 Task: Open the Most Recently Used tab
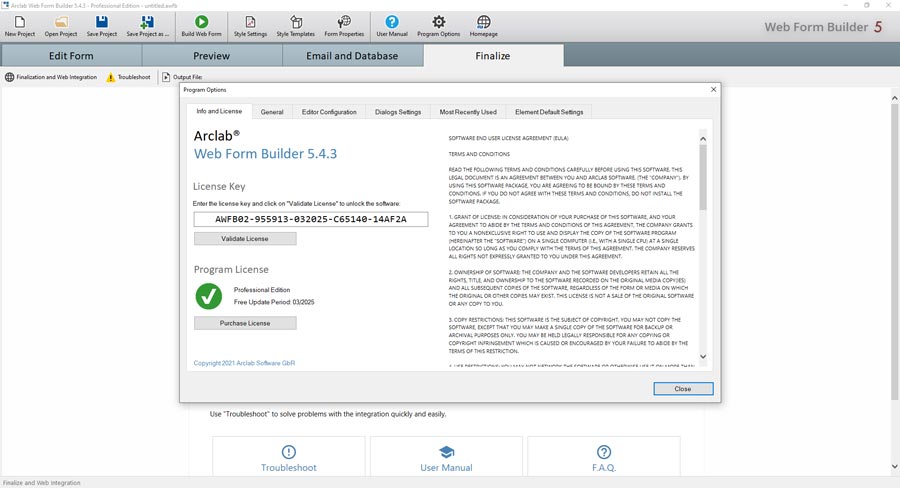pyautogui.click(x=468, y=112)
